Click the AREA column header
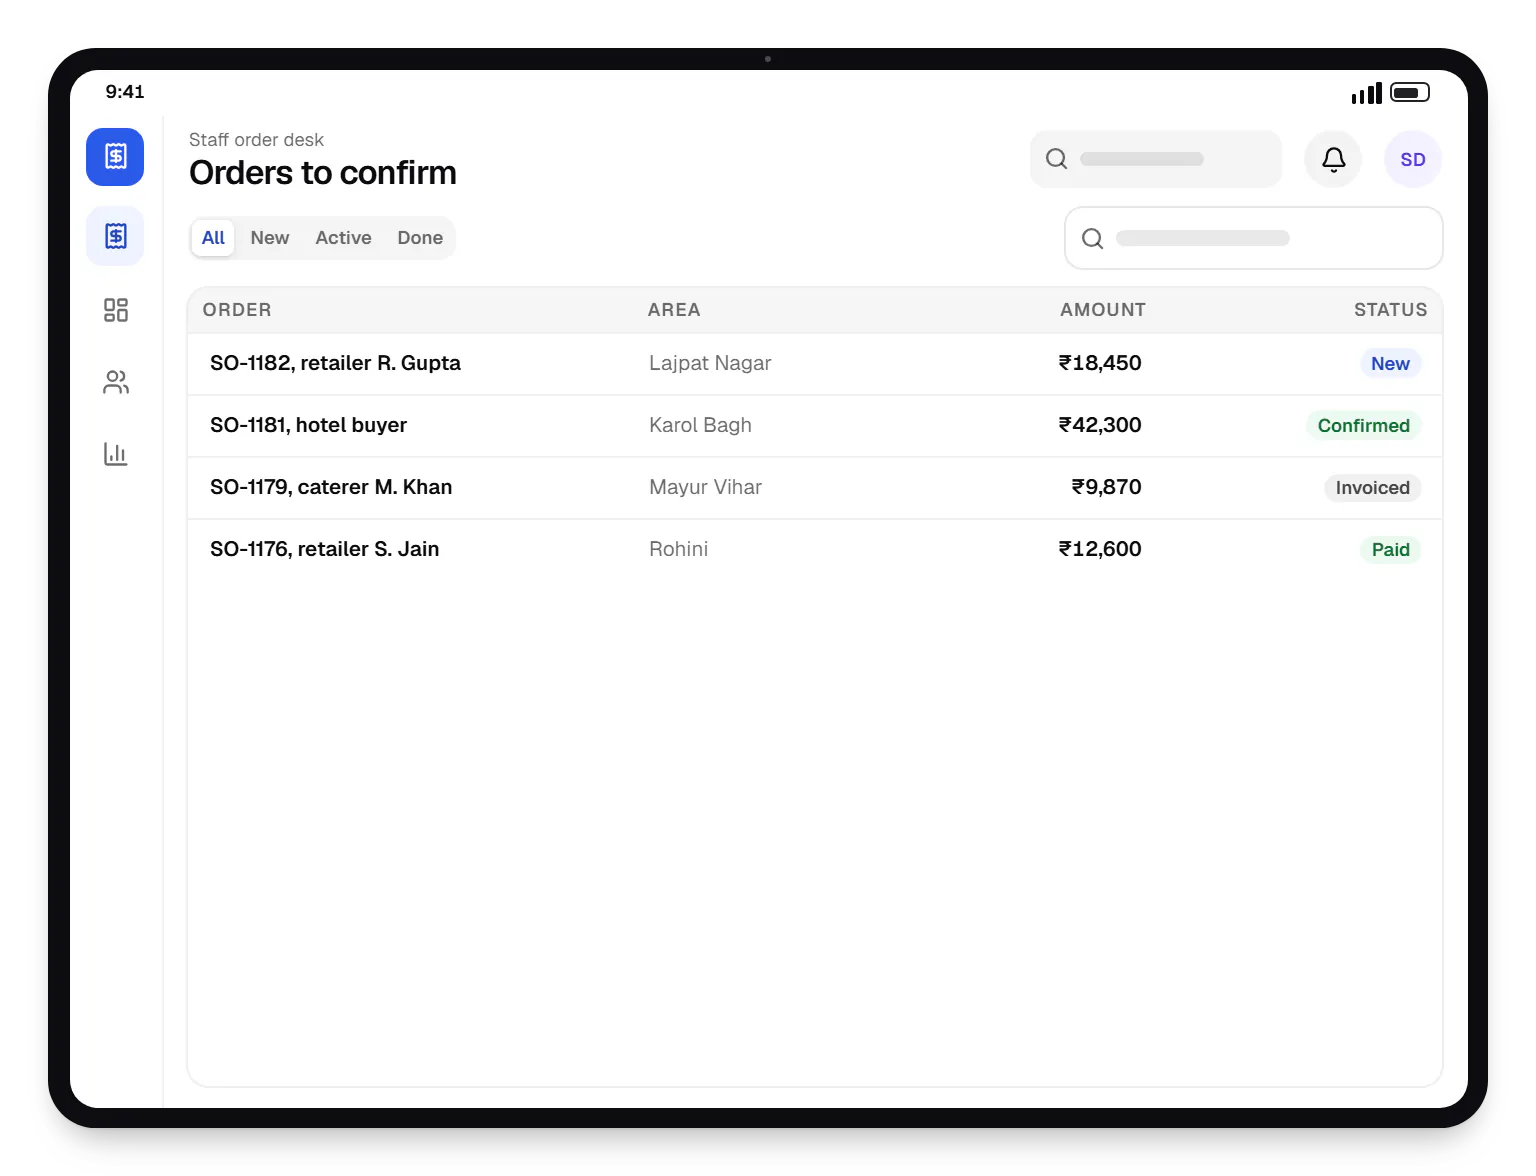Screen dimensions: 1536x1176 (674, 310)
